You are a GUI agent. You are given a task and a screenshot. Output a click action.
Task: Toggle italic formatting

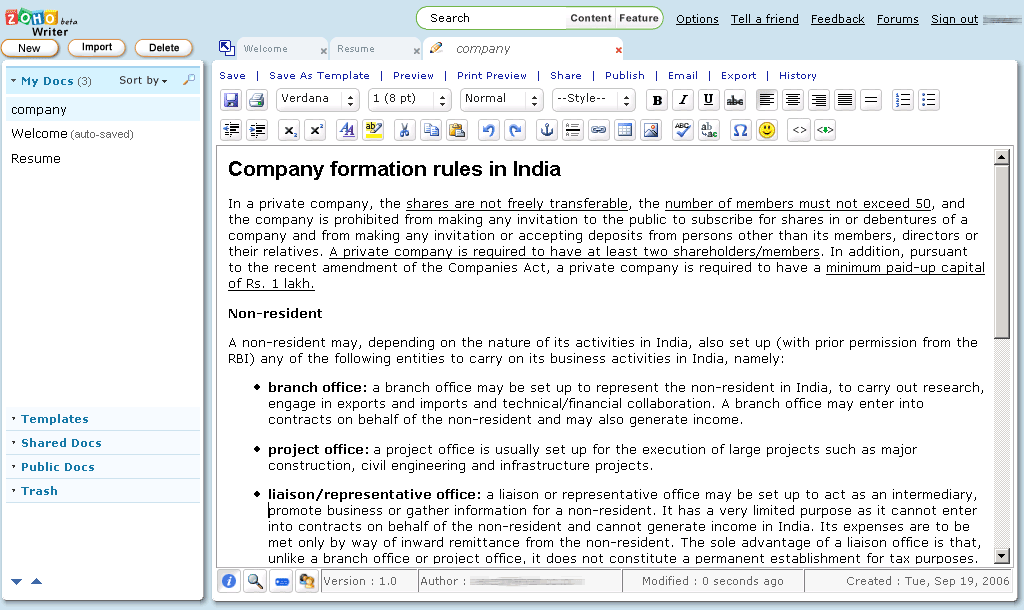(683, 100)
